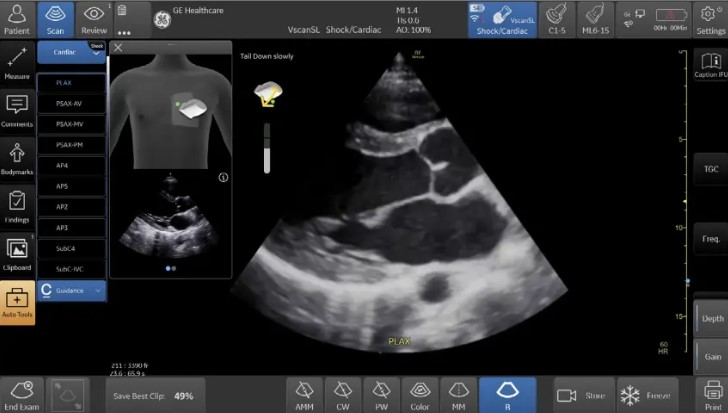Click the Store clip button

pyautogui.click(x=580, y=394)
